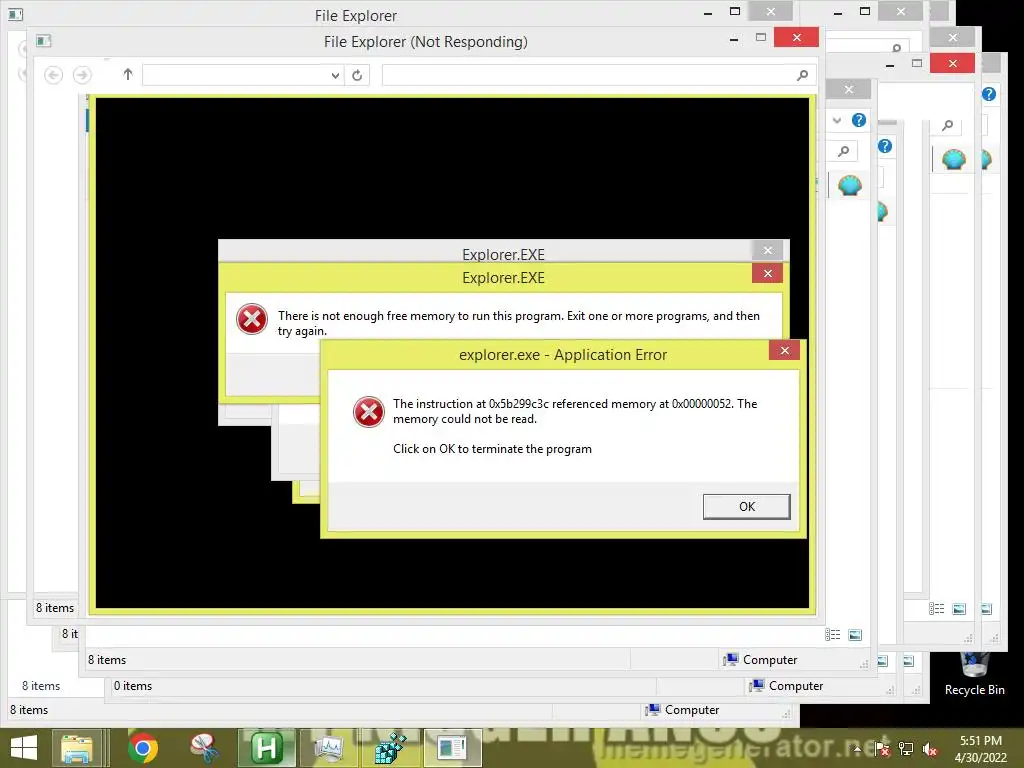Open the clock showing 5:51 PM
Image resolution: width=1024 pixels, height=768 pixels.
(x=980, y=749)
